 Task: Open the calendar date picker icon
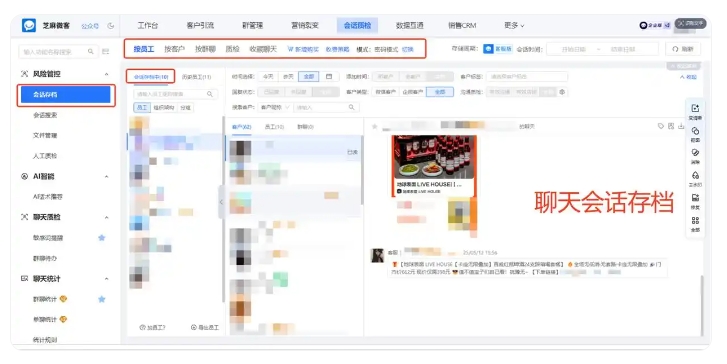tap(329, 77)
